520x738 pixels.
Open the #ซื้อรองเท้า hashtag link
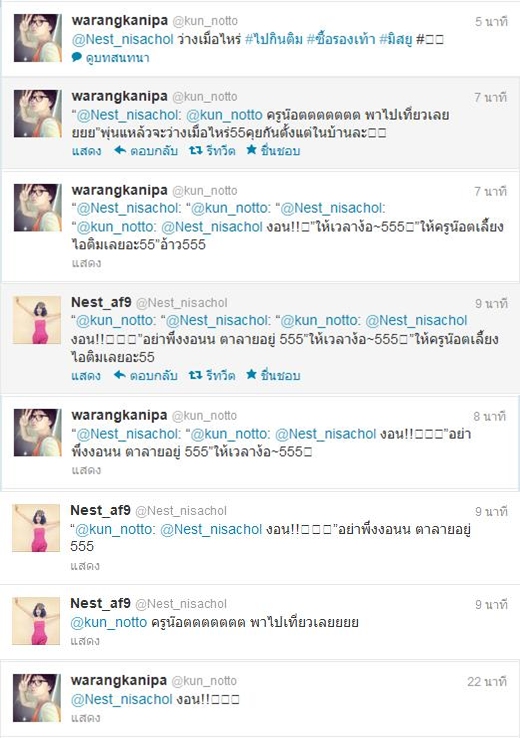click(341, 39)
